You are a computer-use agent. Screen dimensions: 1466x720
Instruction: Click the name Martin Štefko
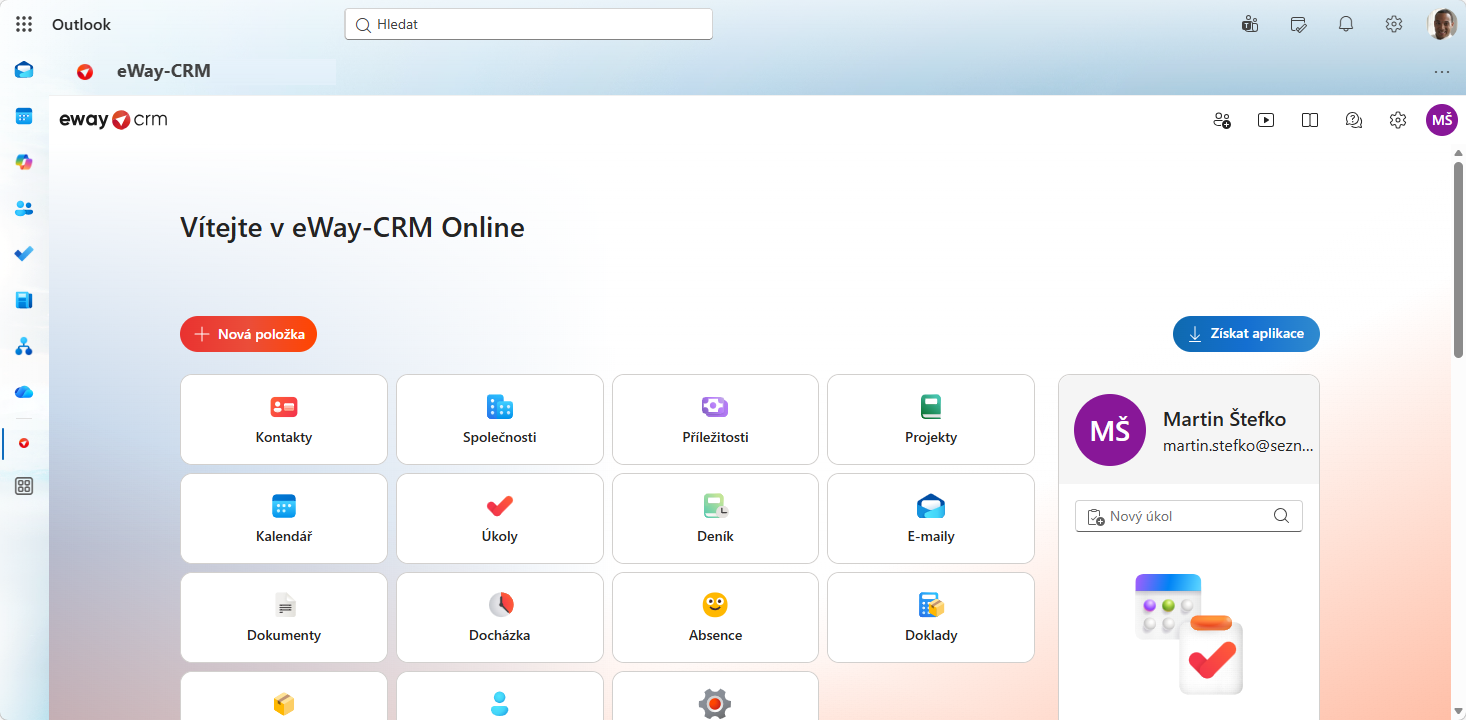(1225, 419)
